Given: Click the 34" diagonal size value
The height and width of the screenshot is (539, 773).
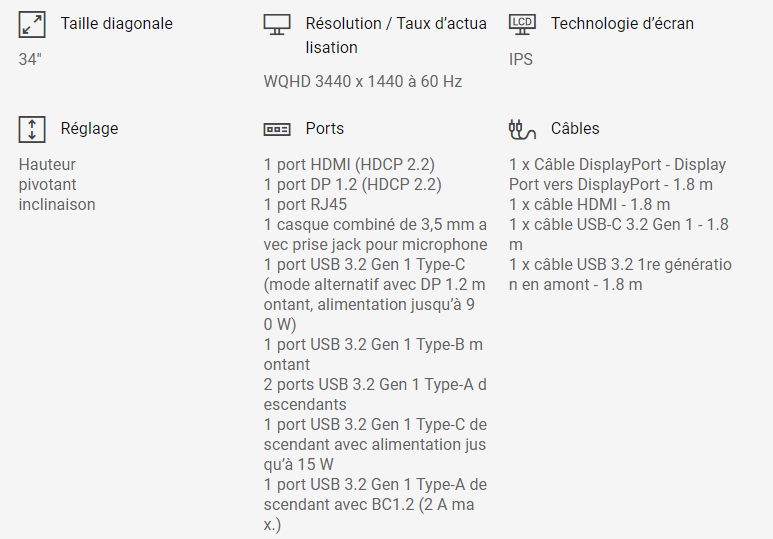Looking at the screenshot, I should coord(30,59).
